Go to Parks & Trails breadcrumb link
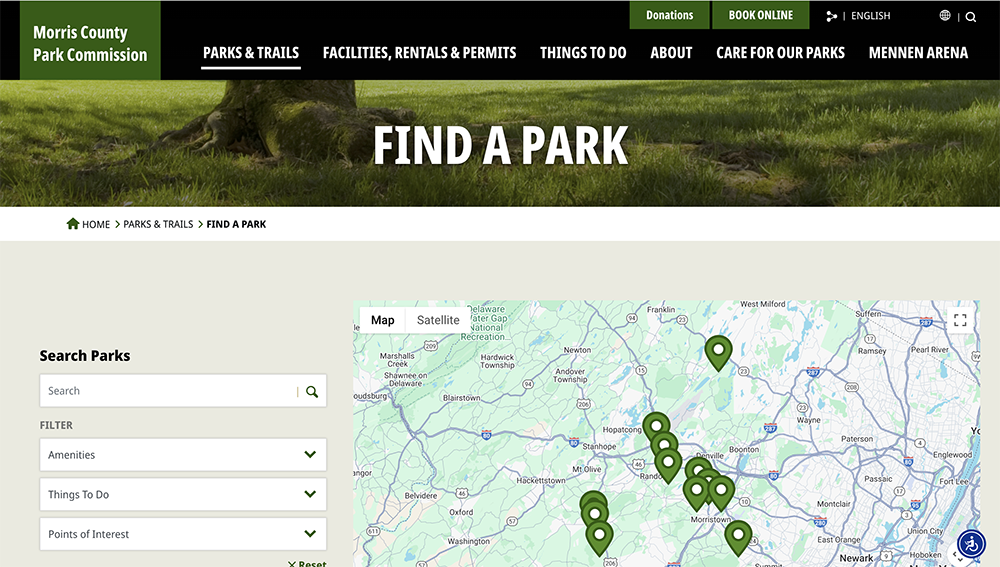 click(158, 224)
